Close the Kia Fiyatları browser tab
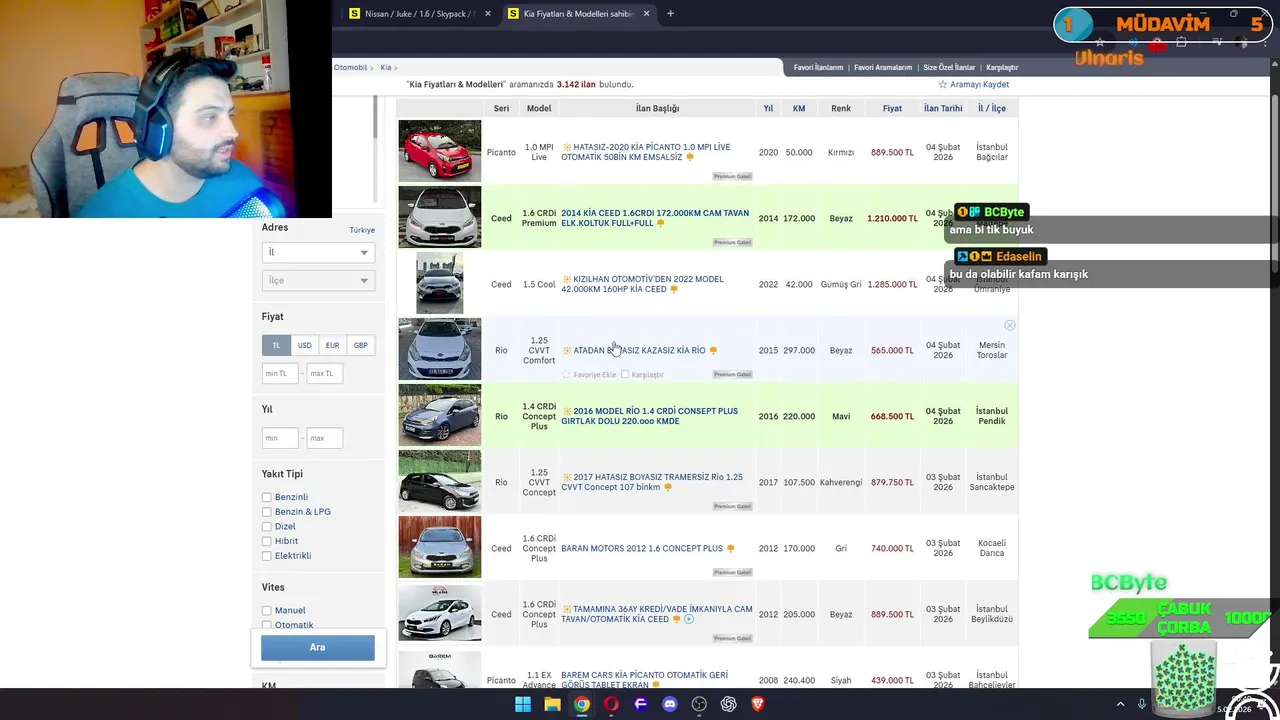The height and width of the screenshot is (720, 1280). [x=646, y=14]
